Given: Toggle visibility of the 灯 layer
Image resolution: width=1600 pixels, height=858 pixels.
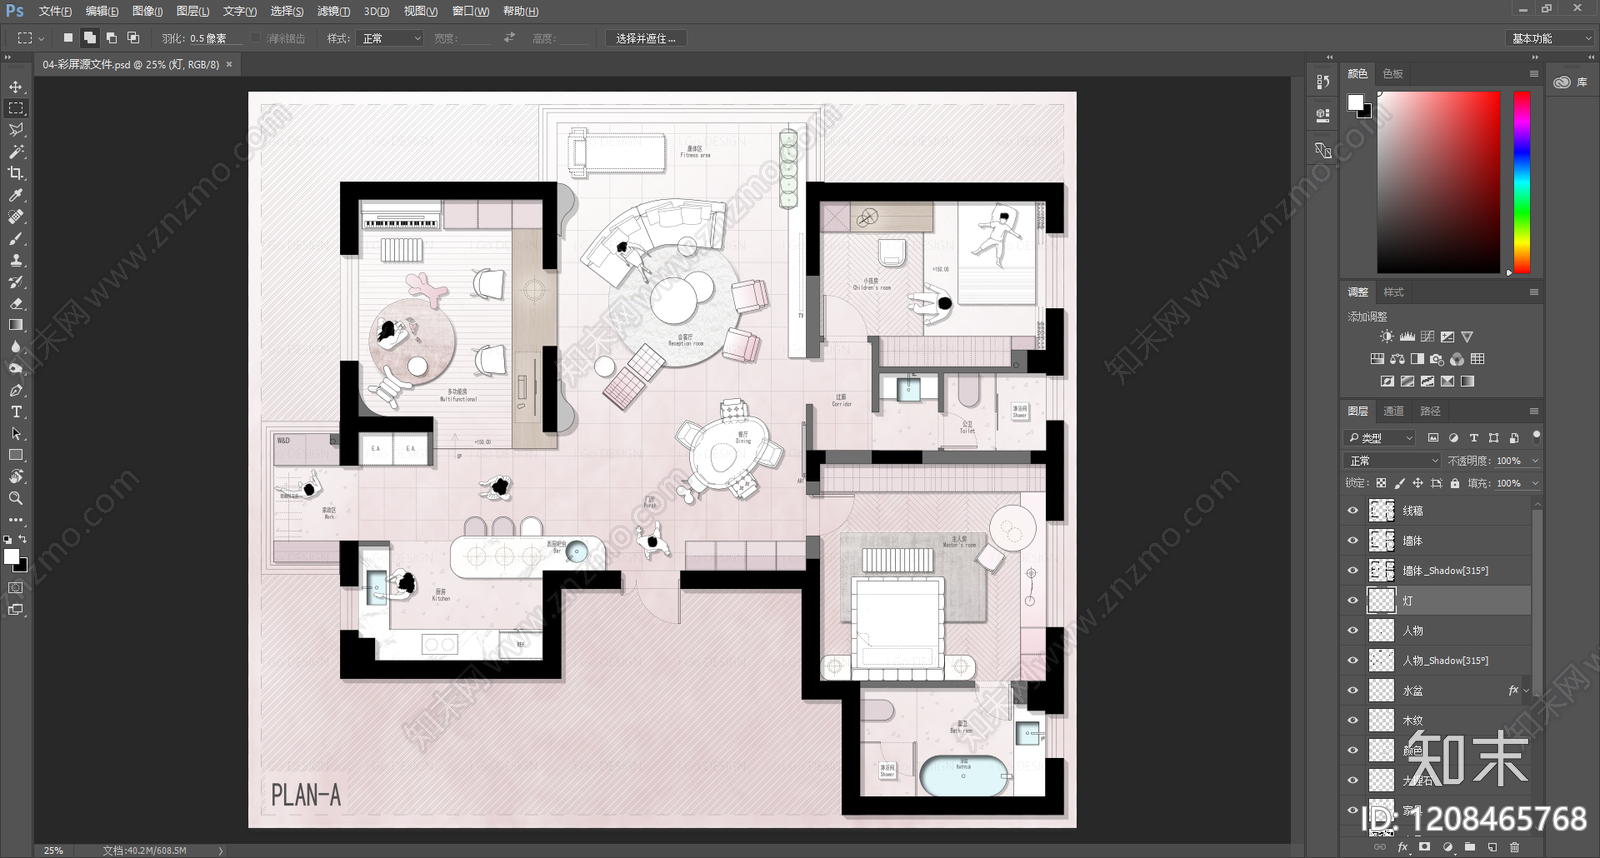Looking at the screenshot, I should pos(1353,601).
